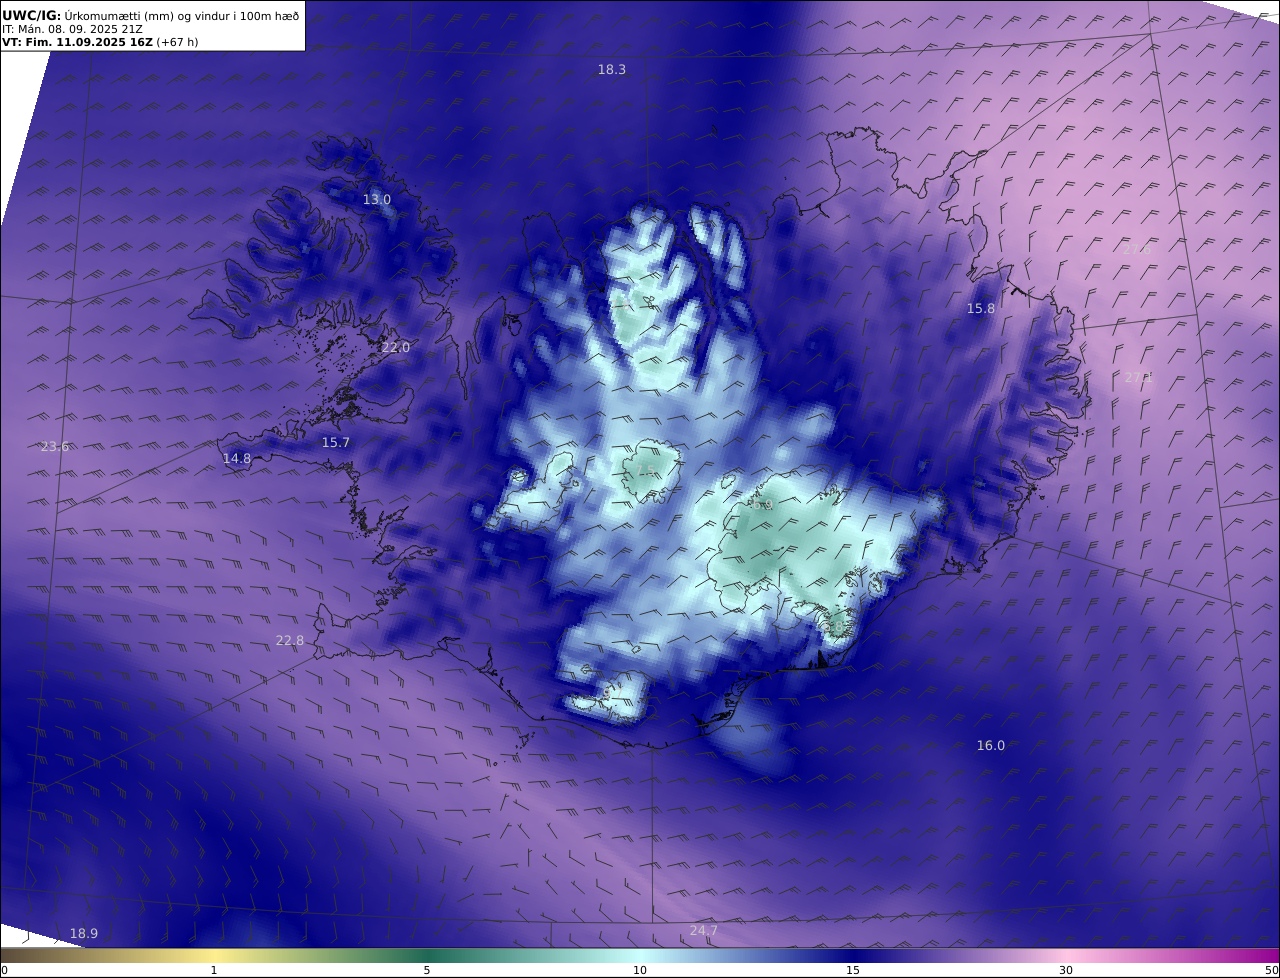Click the 13.0 value label
Viewport: 1280px width, 978px height.
pos(377,199)
